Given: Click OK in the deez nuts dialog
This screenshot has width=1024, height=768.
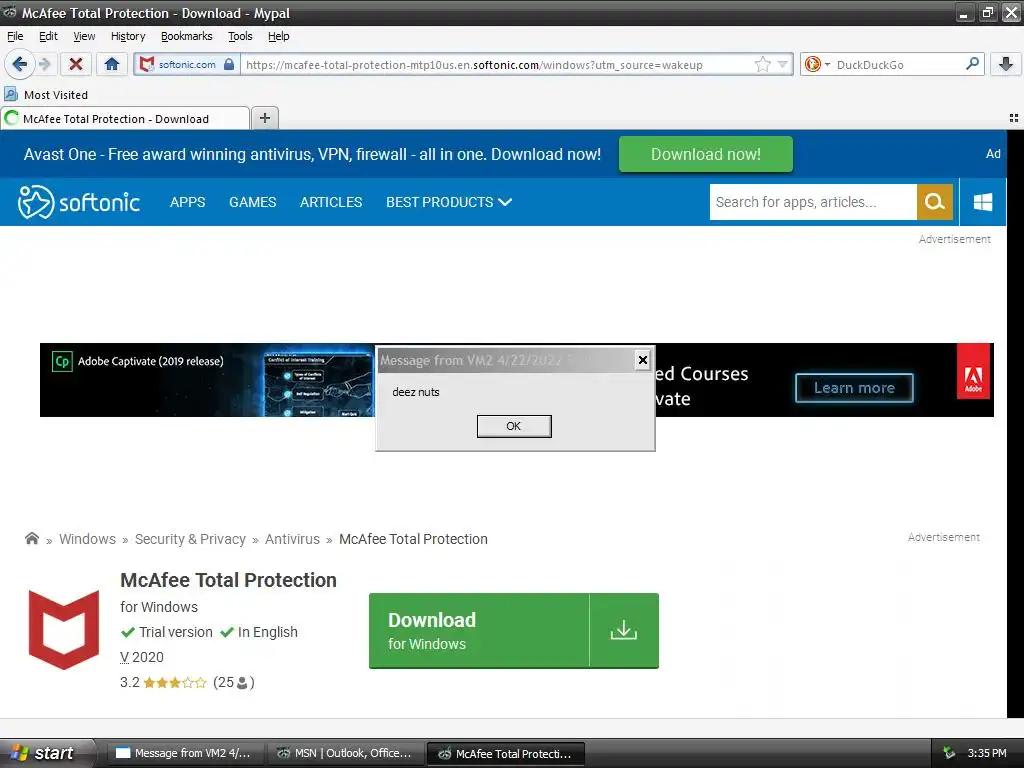Looking at the screenshot, I should 514,426.
